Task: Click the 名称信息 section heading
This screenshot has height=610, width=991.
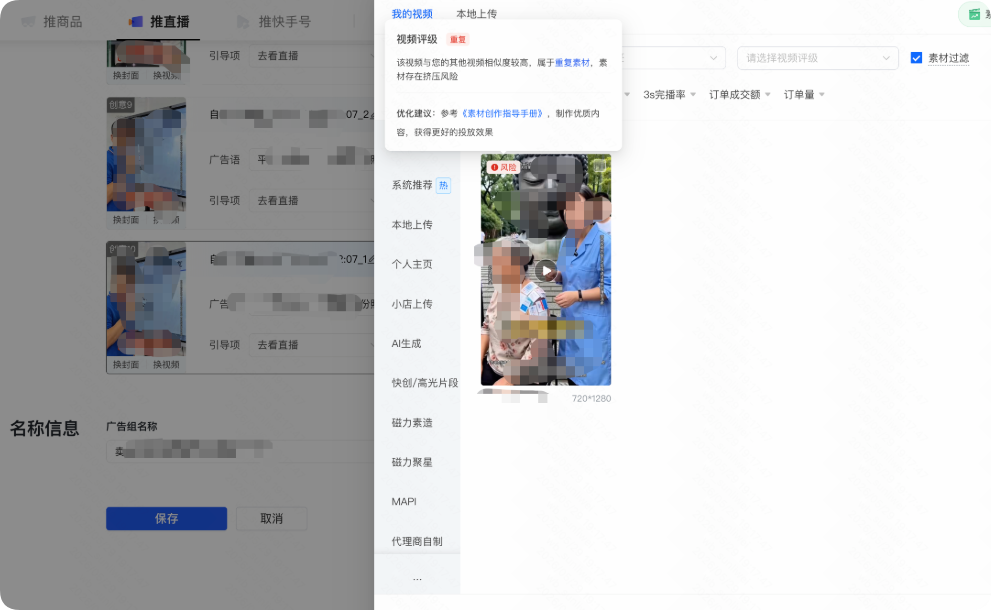Action: [44, 429]
